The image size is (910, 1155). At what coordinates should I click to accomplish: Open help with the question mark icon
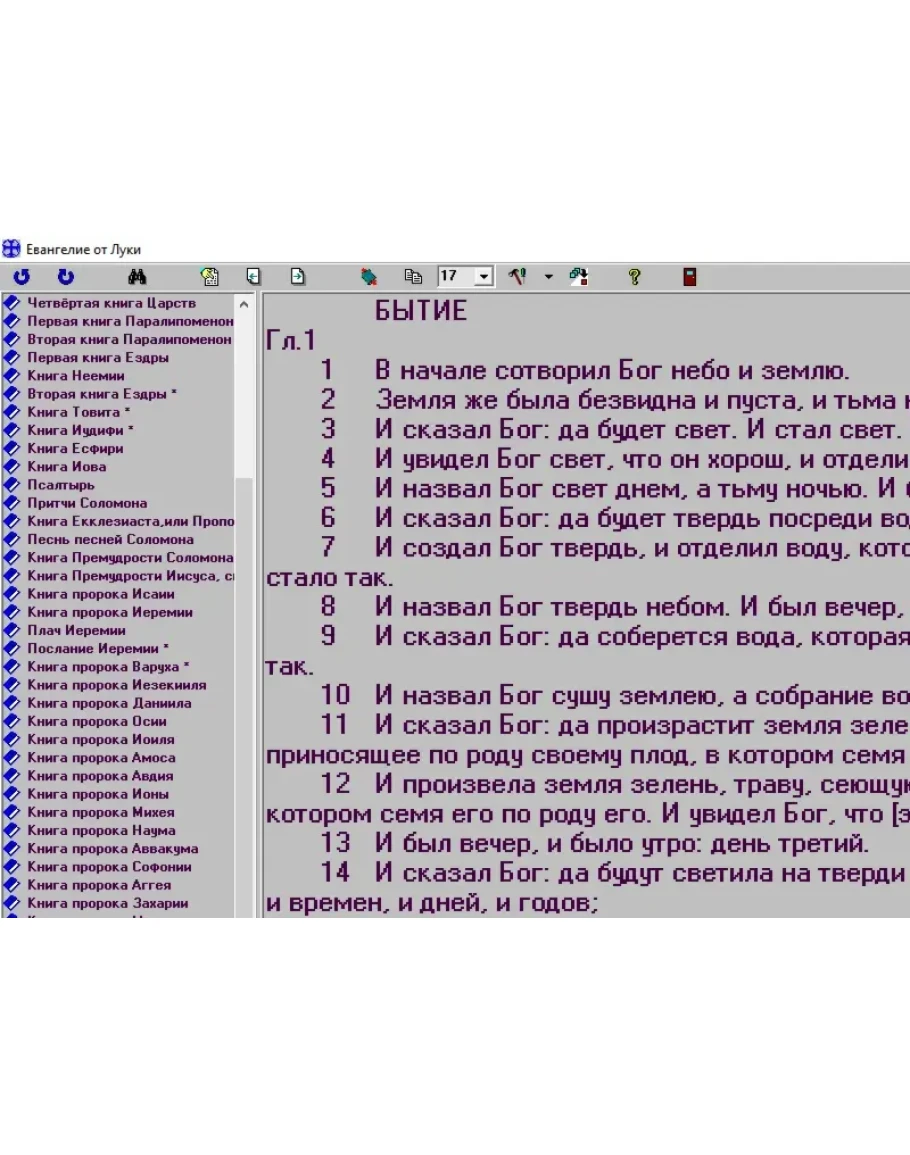tap(634, 277)
